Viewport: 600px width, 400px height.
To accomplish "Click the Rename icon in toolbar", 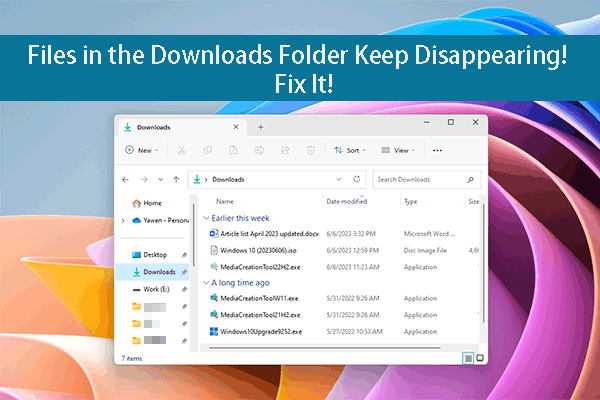I will point(259,150).
